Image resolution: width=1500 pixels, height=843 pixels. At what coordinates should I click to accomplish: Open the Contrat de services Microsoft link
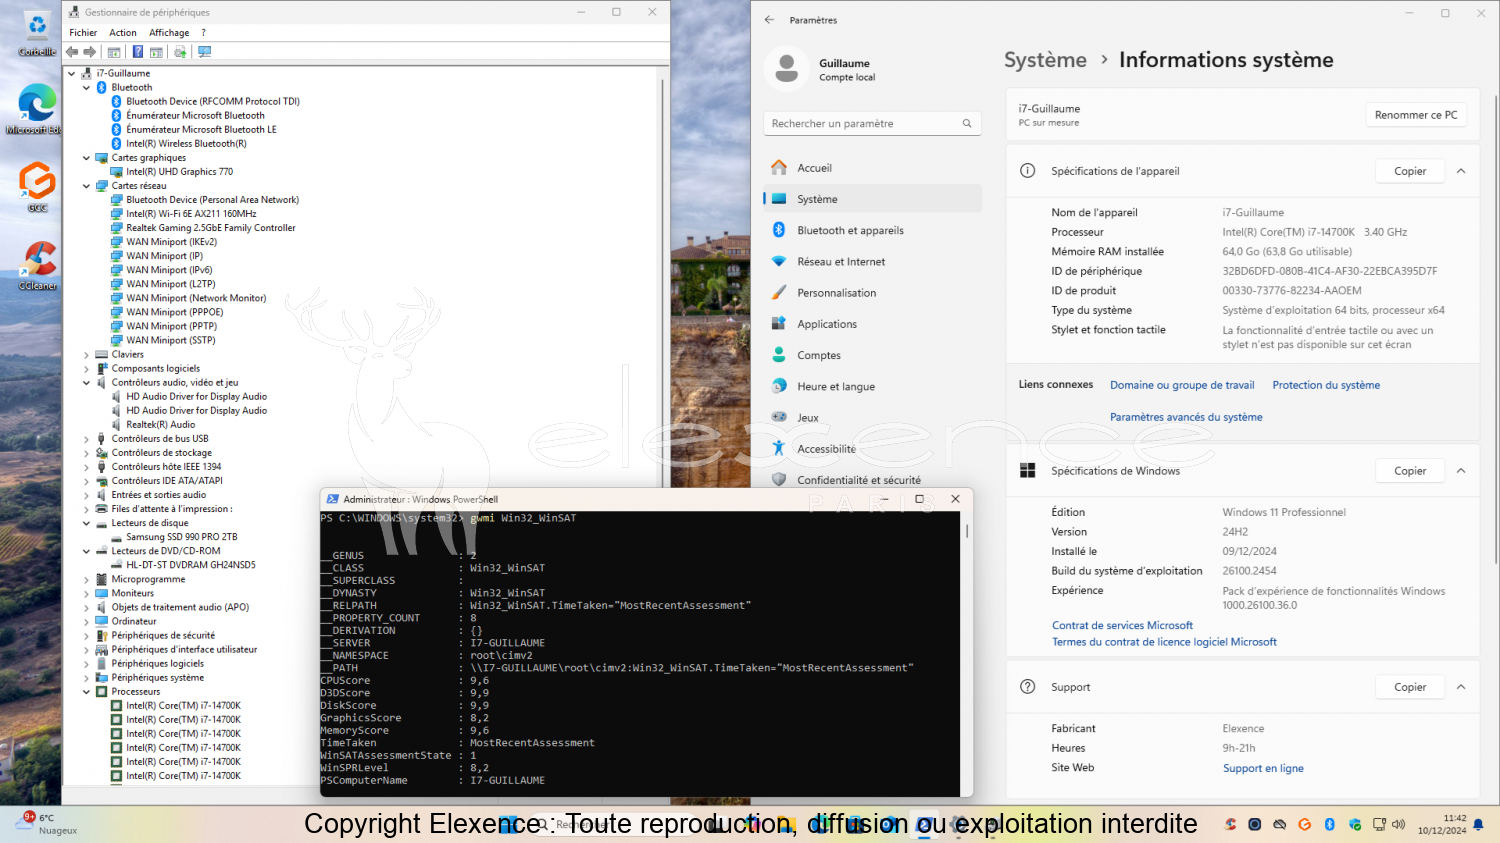click(x=1122, y=625)
